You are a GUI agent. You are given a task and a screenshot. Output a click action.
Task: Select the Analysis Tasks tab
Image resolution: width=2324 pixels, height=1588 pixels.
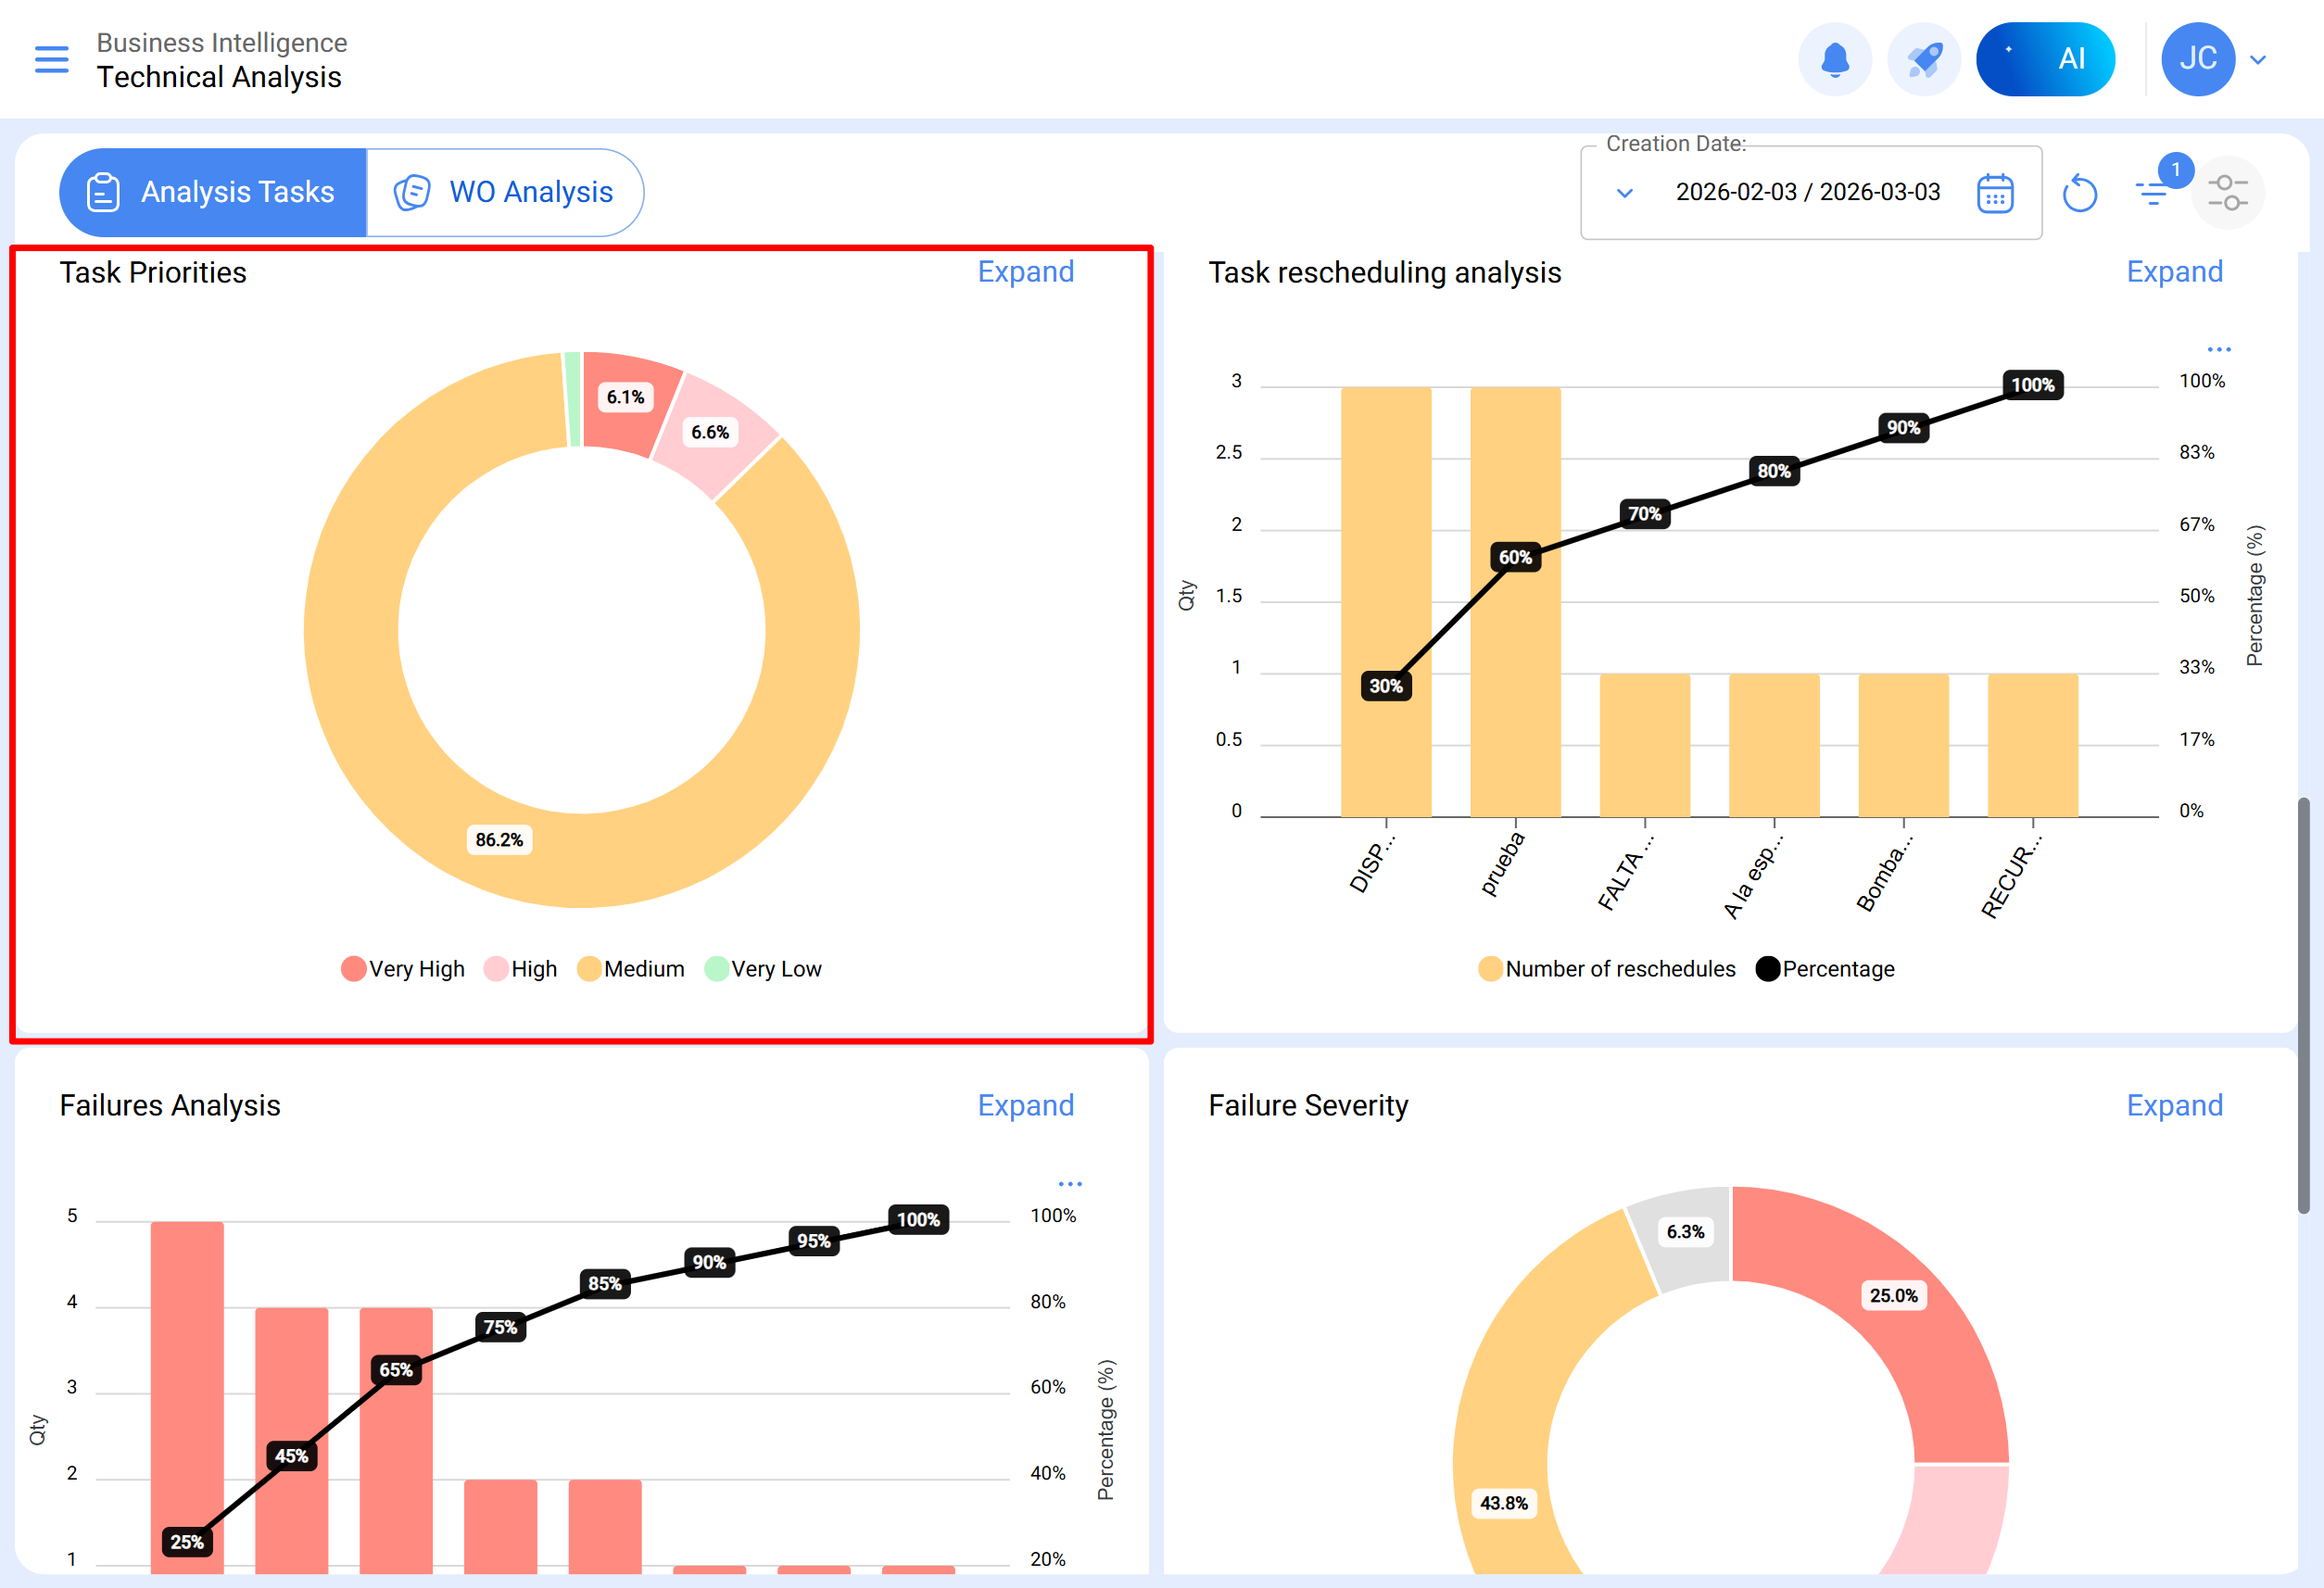[x=213, y=192]
